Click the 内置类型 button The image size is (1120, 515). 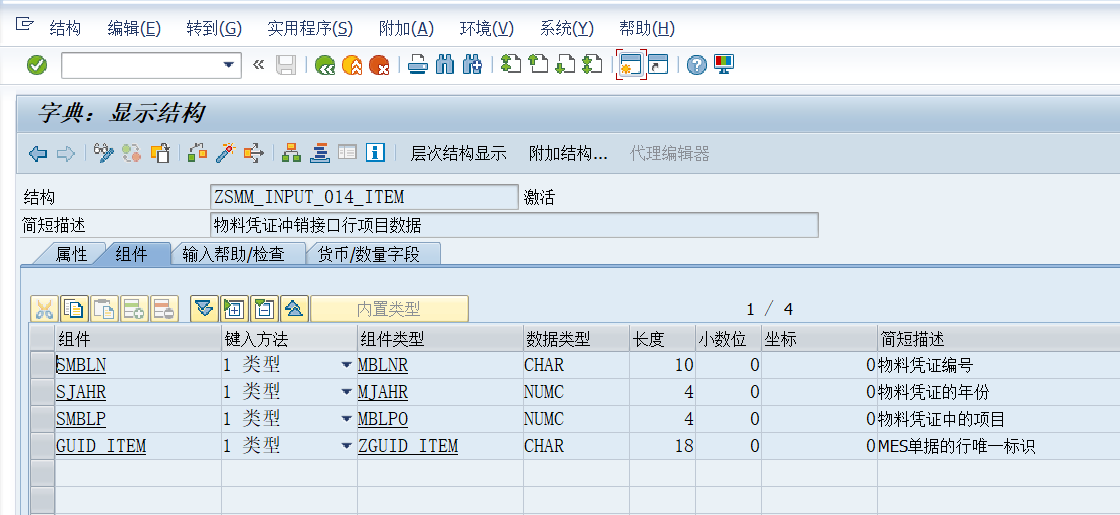click(389, 309)
